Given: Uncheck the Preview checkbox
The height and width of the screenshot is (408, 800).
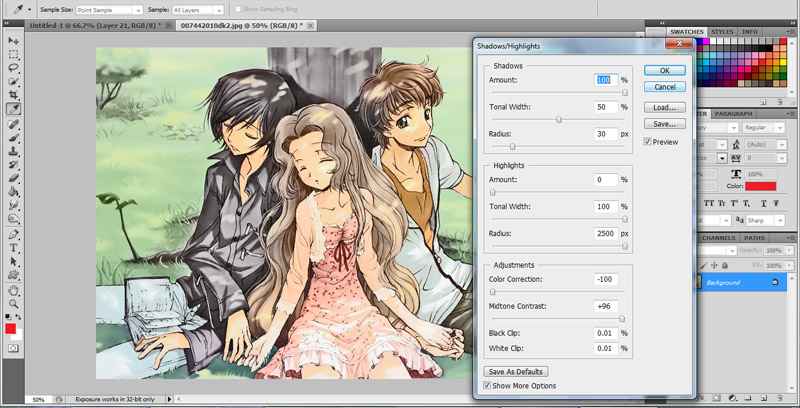Looking at the screenshot, I should tap(648, 142).
